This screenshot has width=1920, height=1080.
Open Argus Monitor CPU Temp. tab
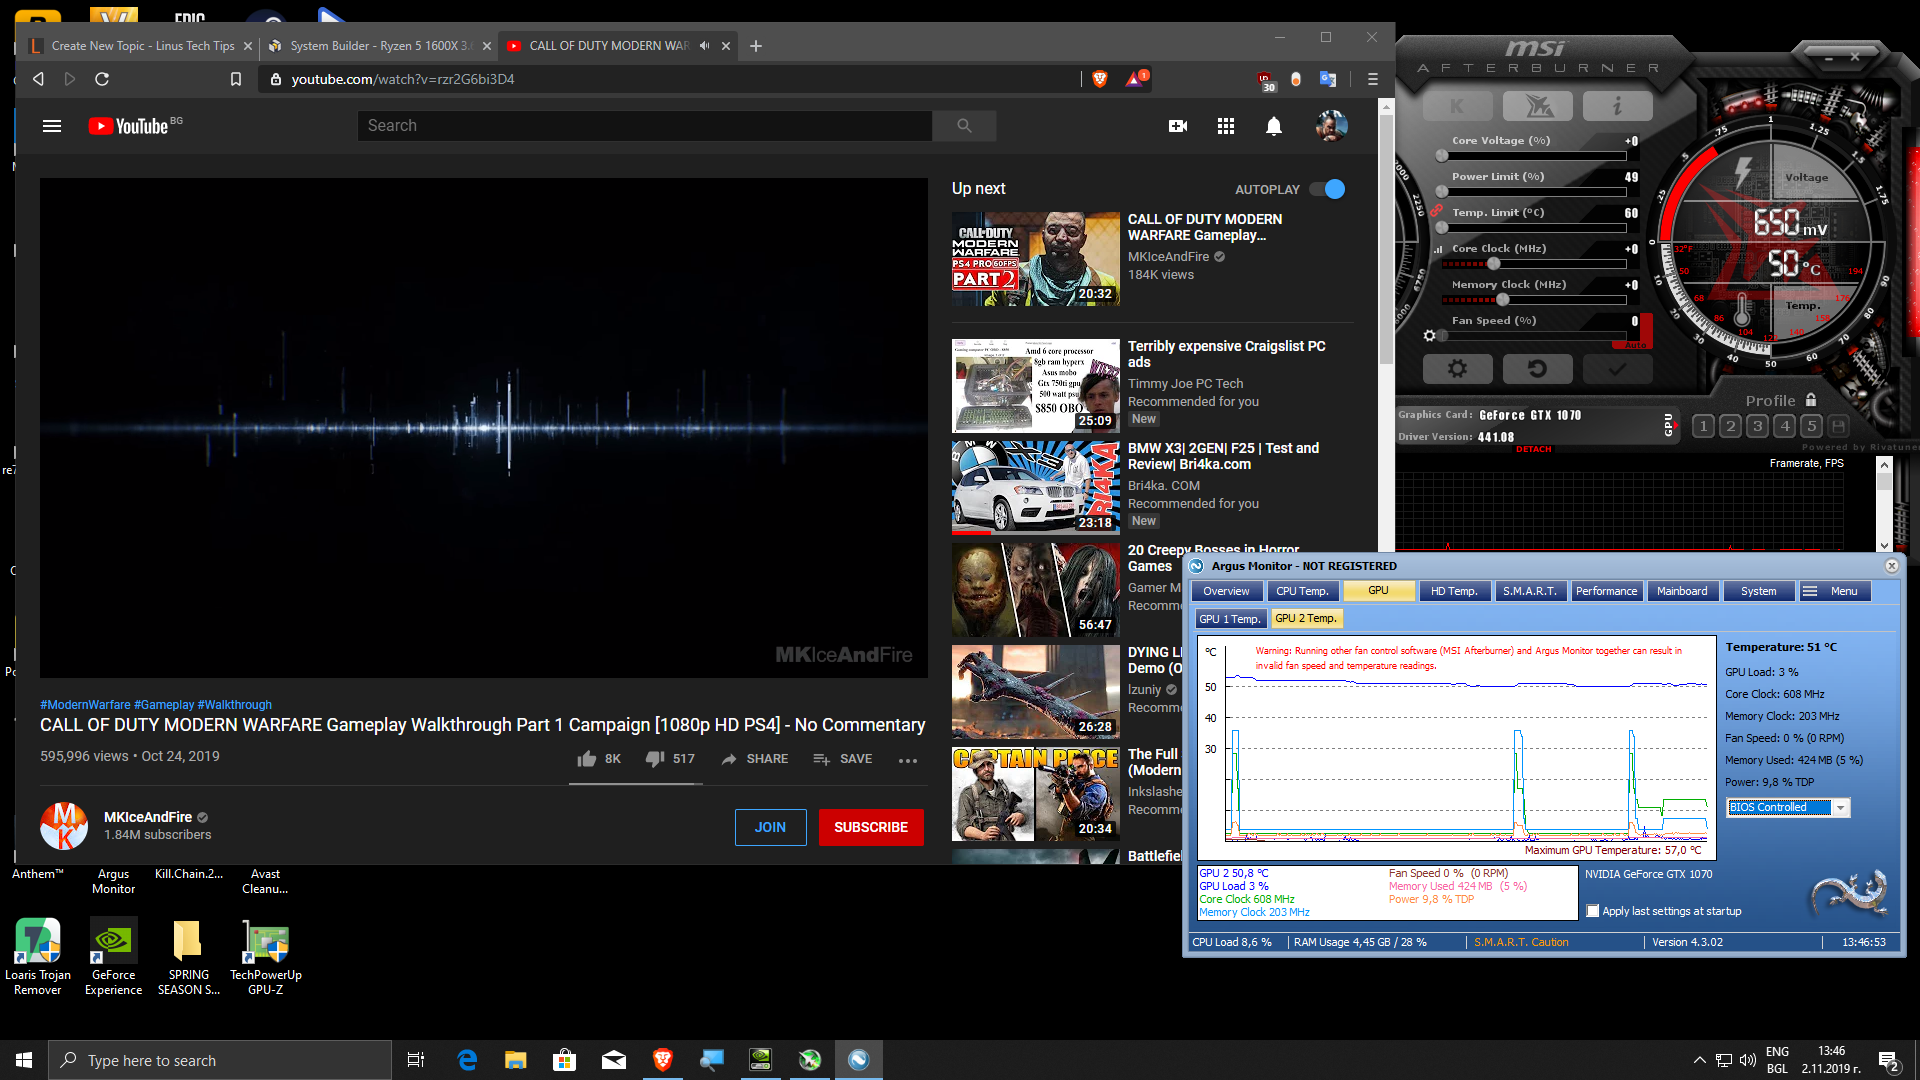click(x=1302, y=591)
